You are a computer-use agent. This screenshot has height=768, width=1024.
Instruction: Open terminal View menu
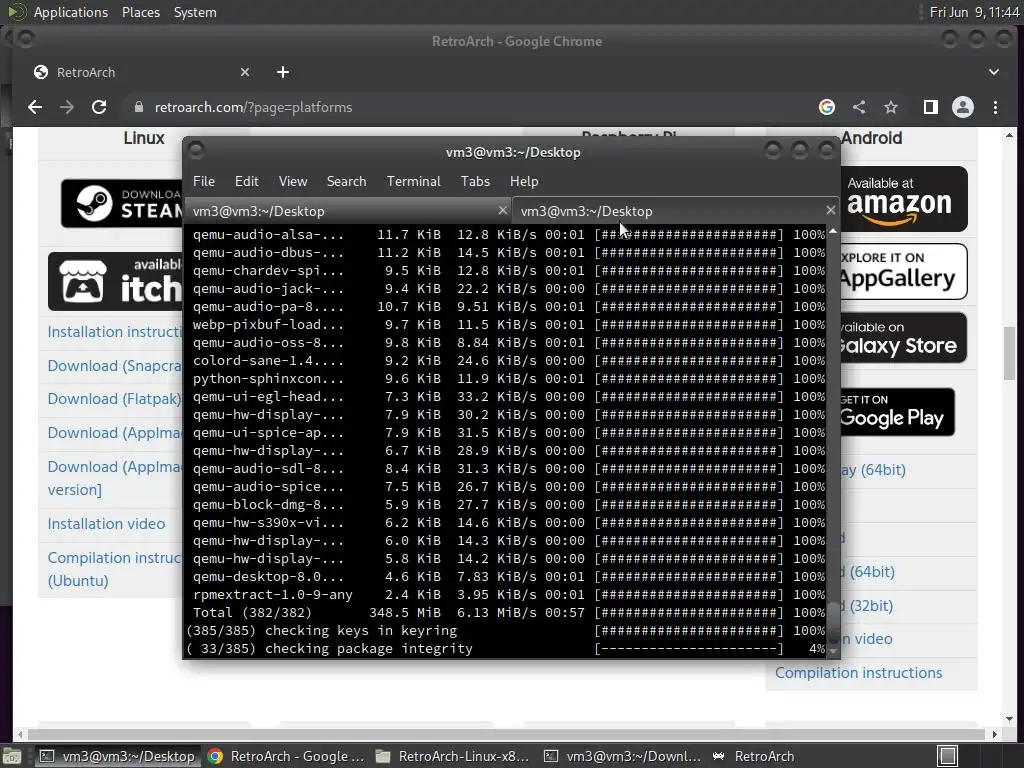[293, 182]
